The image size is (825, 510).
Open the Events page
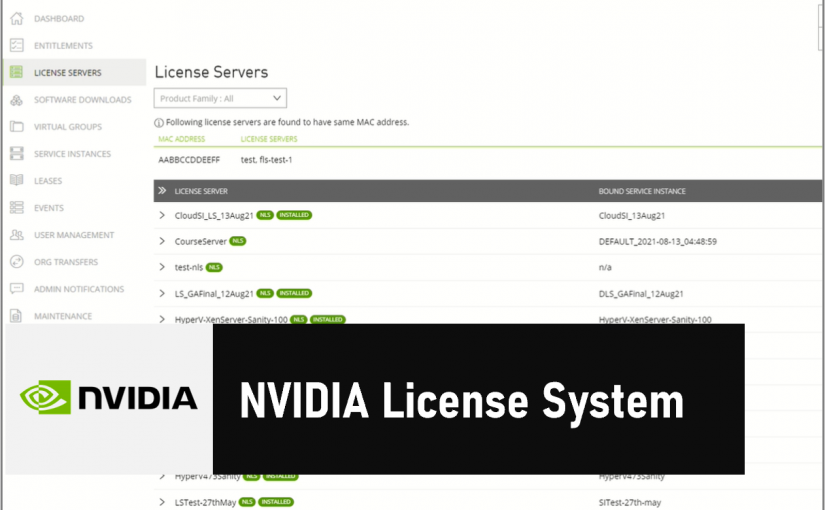(49, 208)
